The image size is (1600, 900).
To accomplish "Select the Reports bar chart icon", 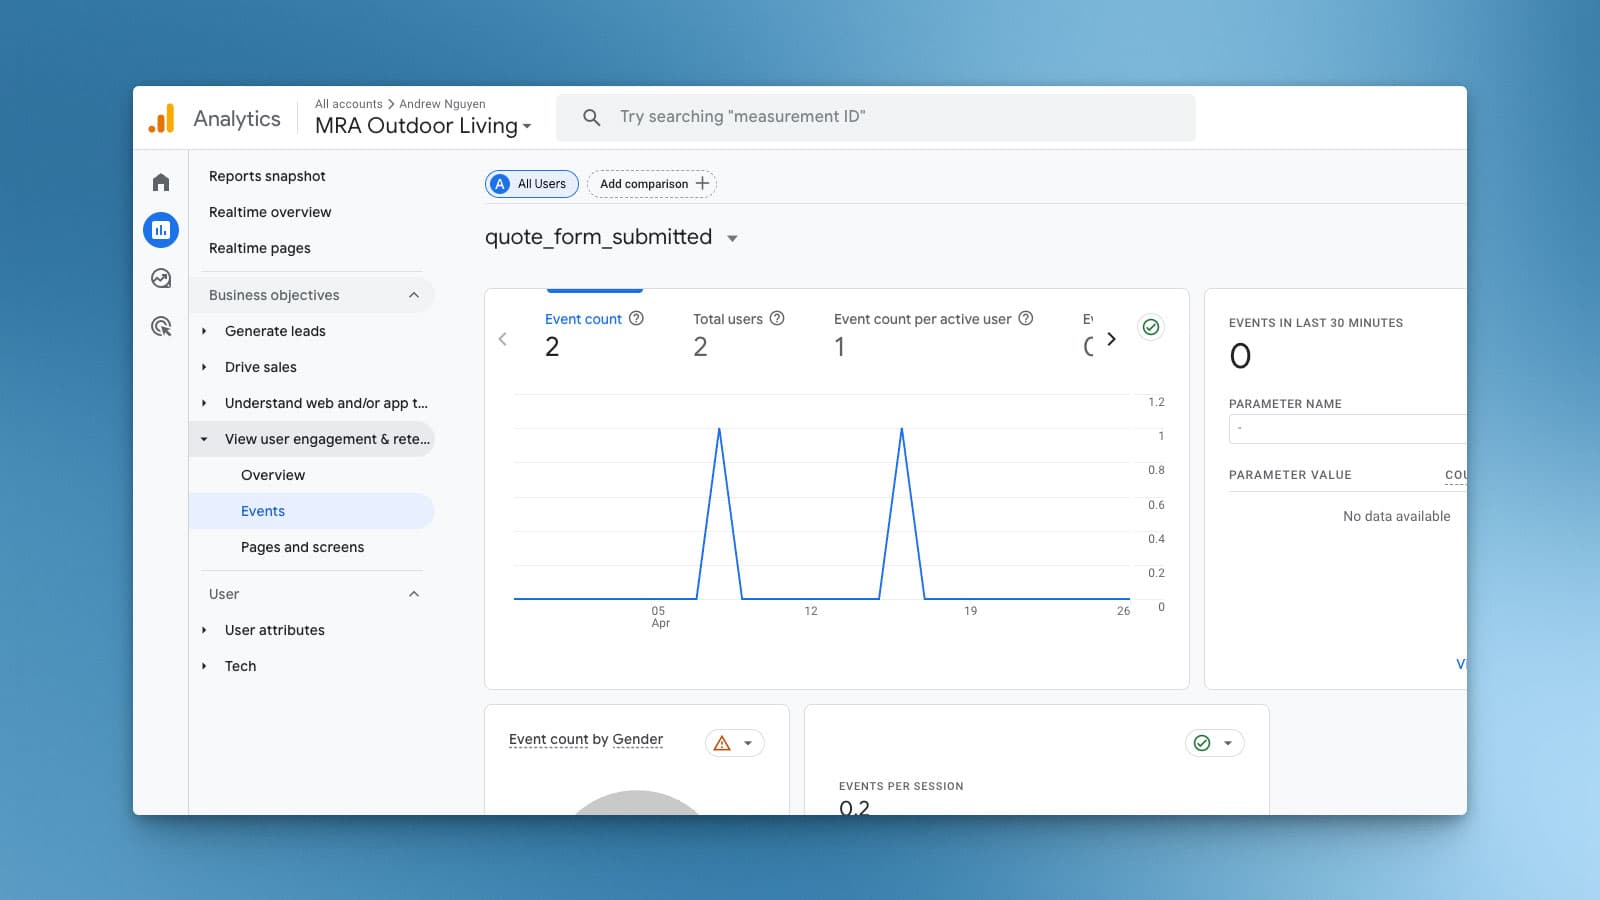I will pos(161,230).
